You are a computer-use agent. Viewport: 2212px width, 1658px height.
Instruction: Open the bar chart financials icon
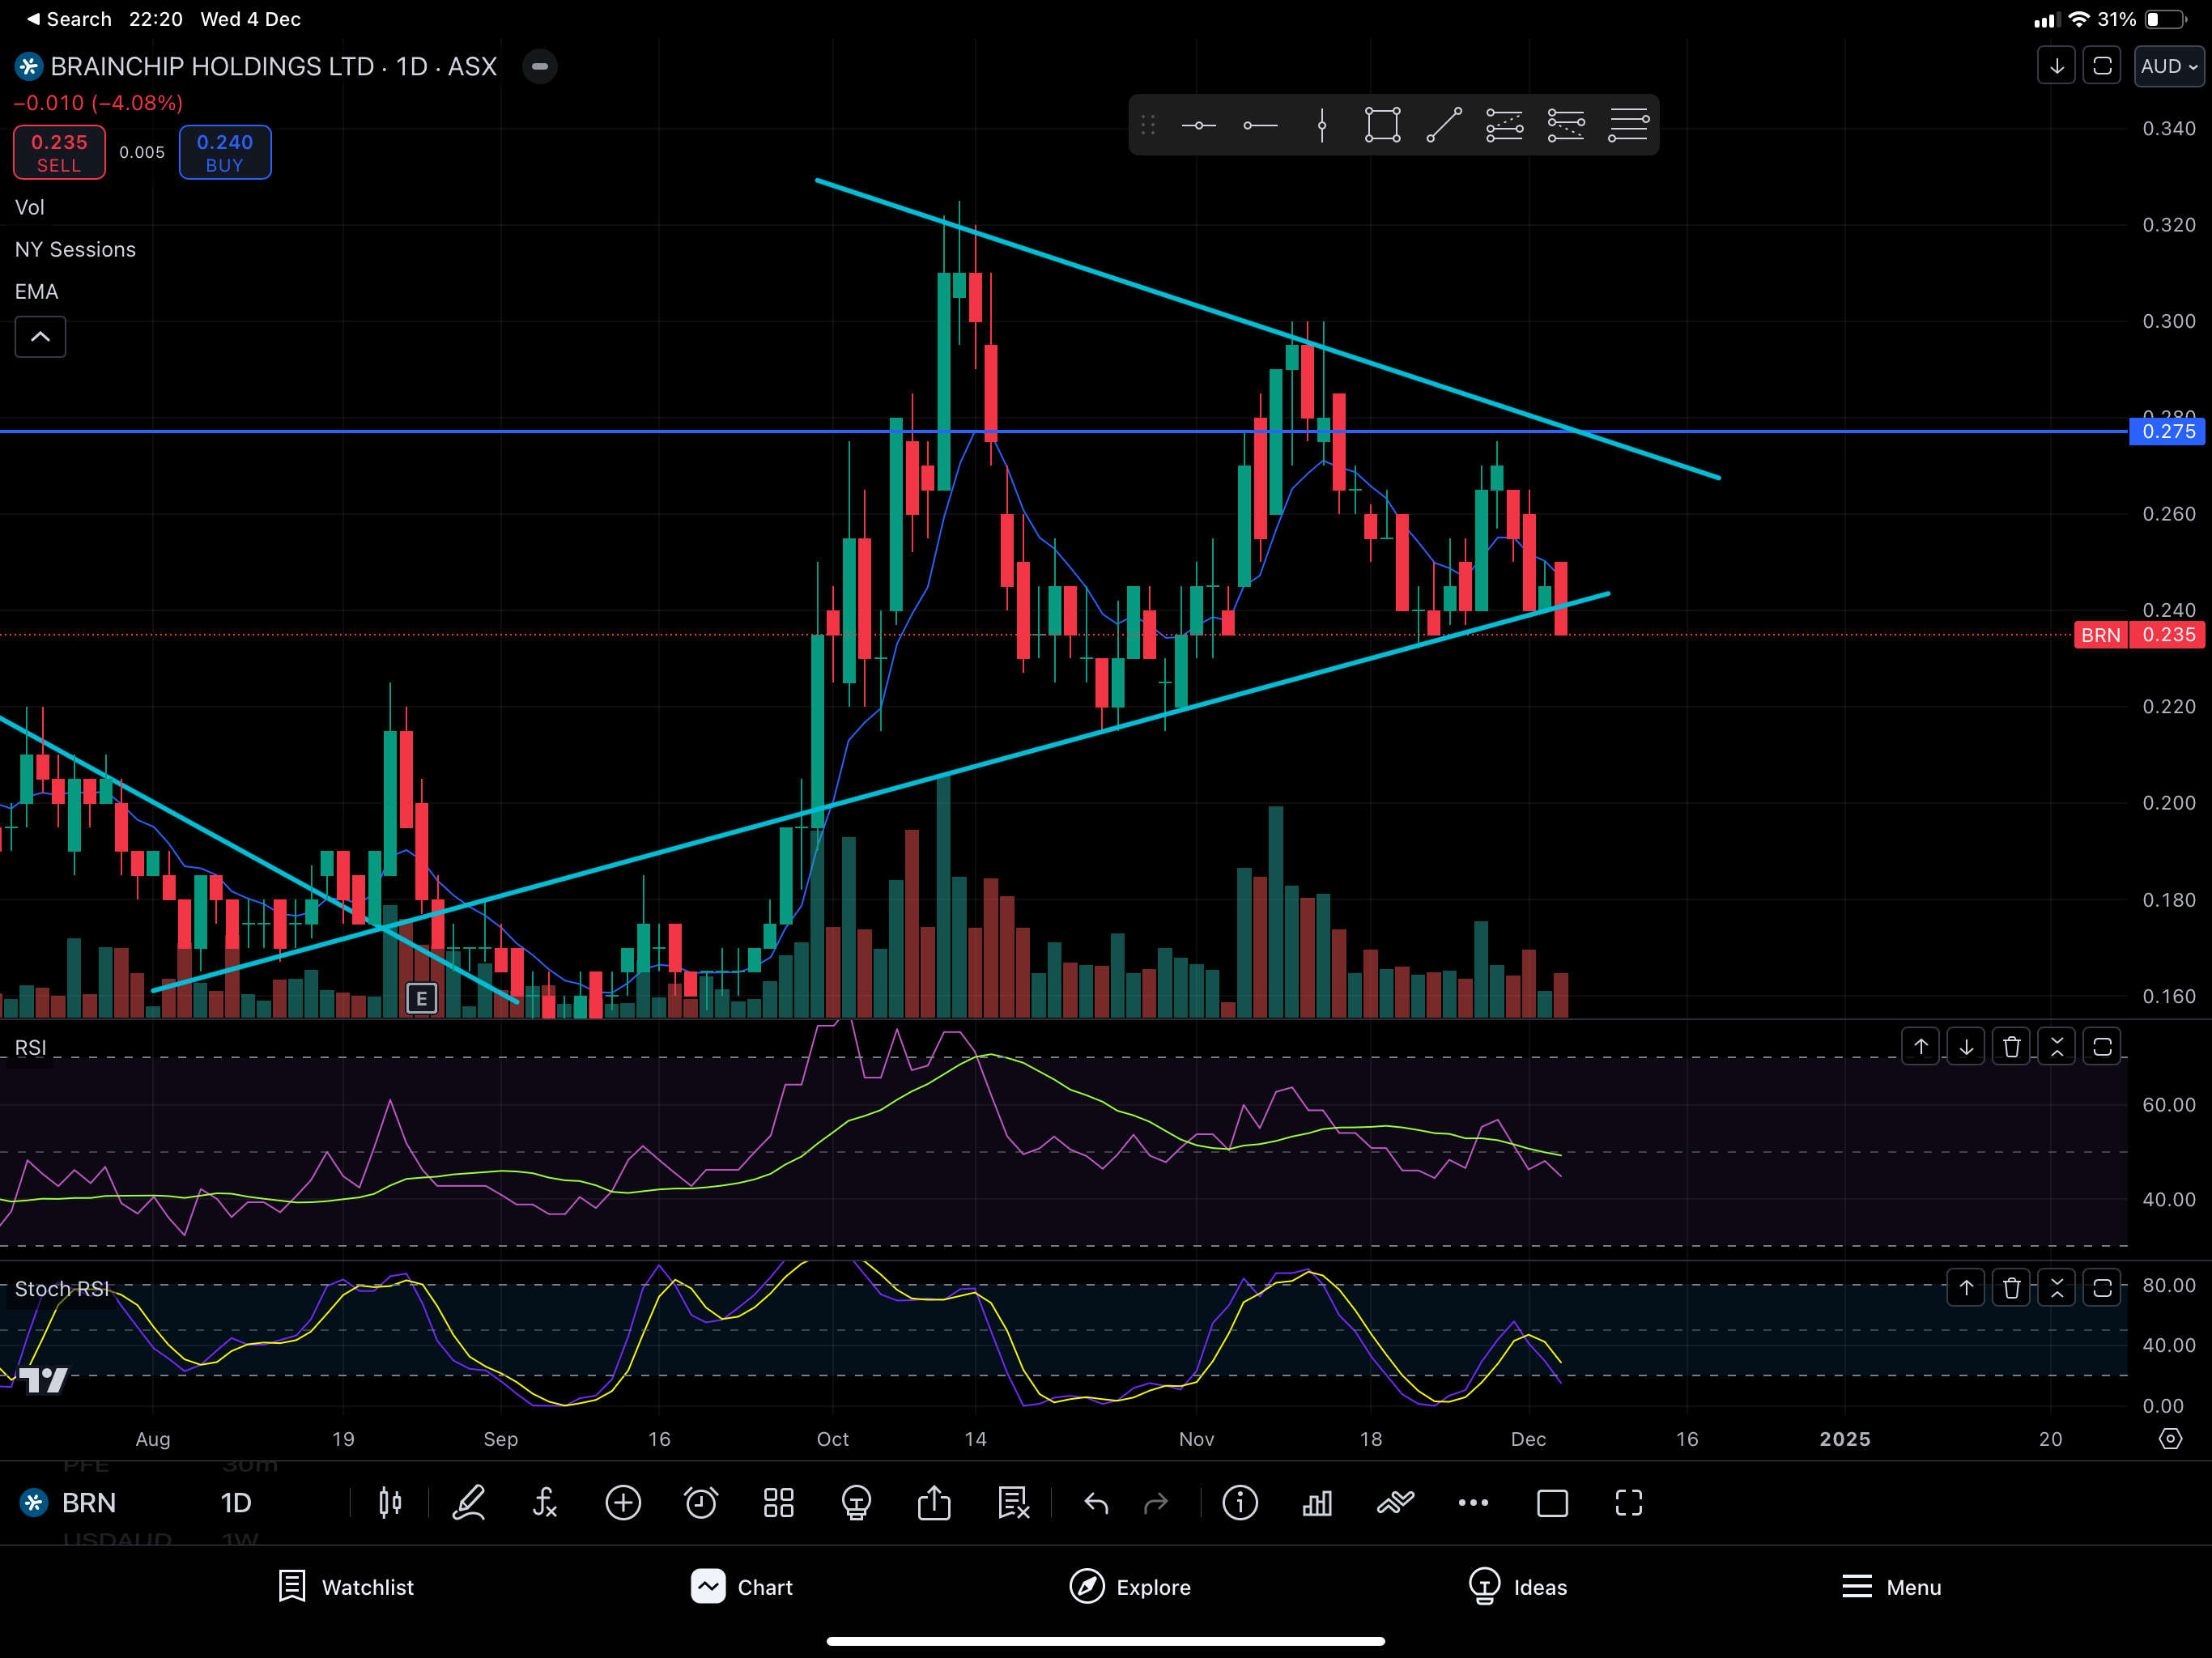[x=1317, y=1503]
